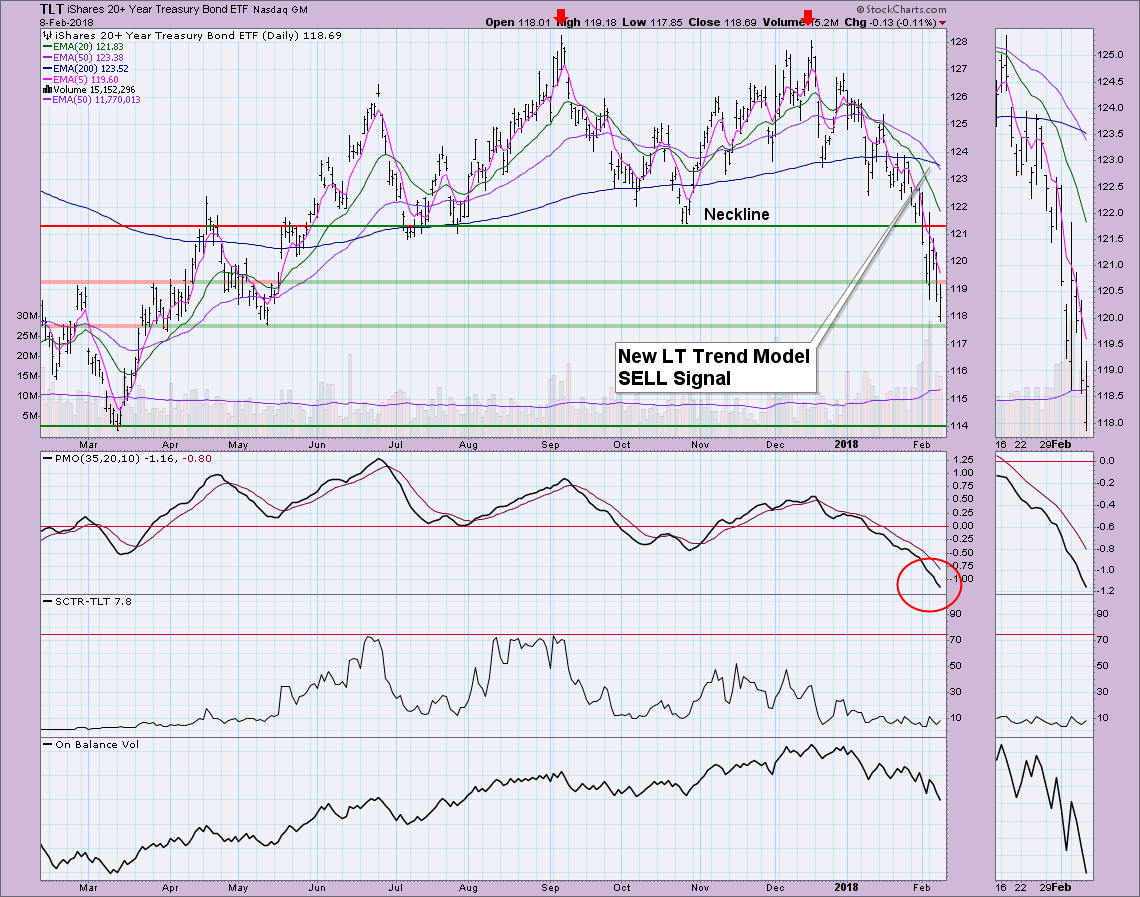Click the 'Chg -0.13 (-0.11%)' readout

tap(890, 23)
